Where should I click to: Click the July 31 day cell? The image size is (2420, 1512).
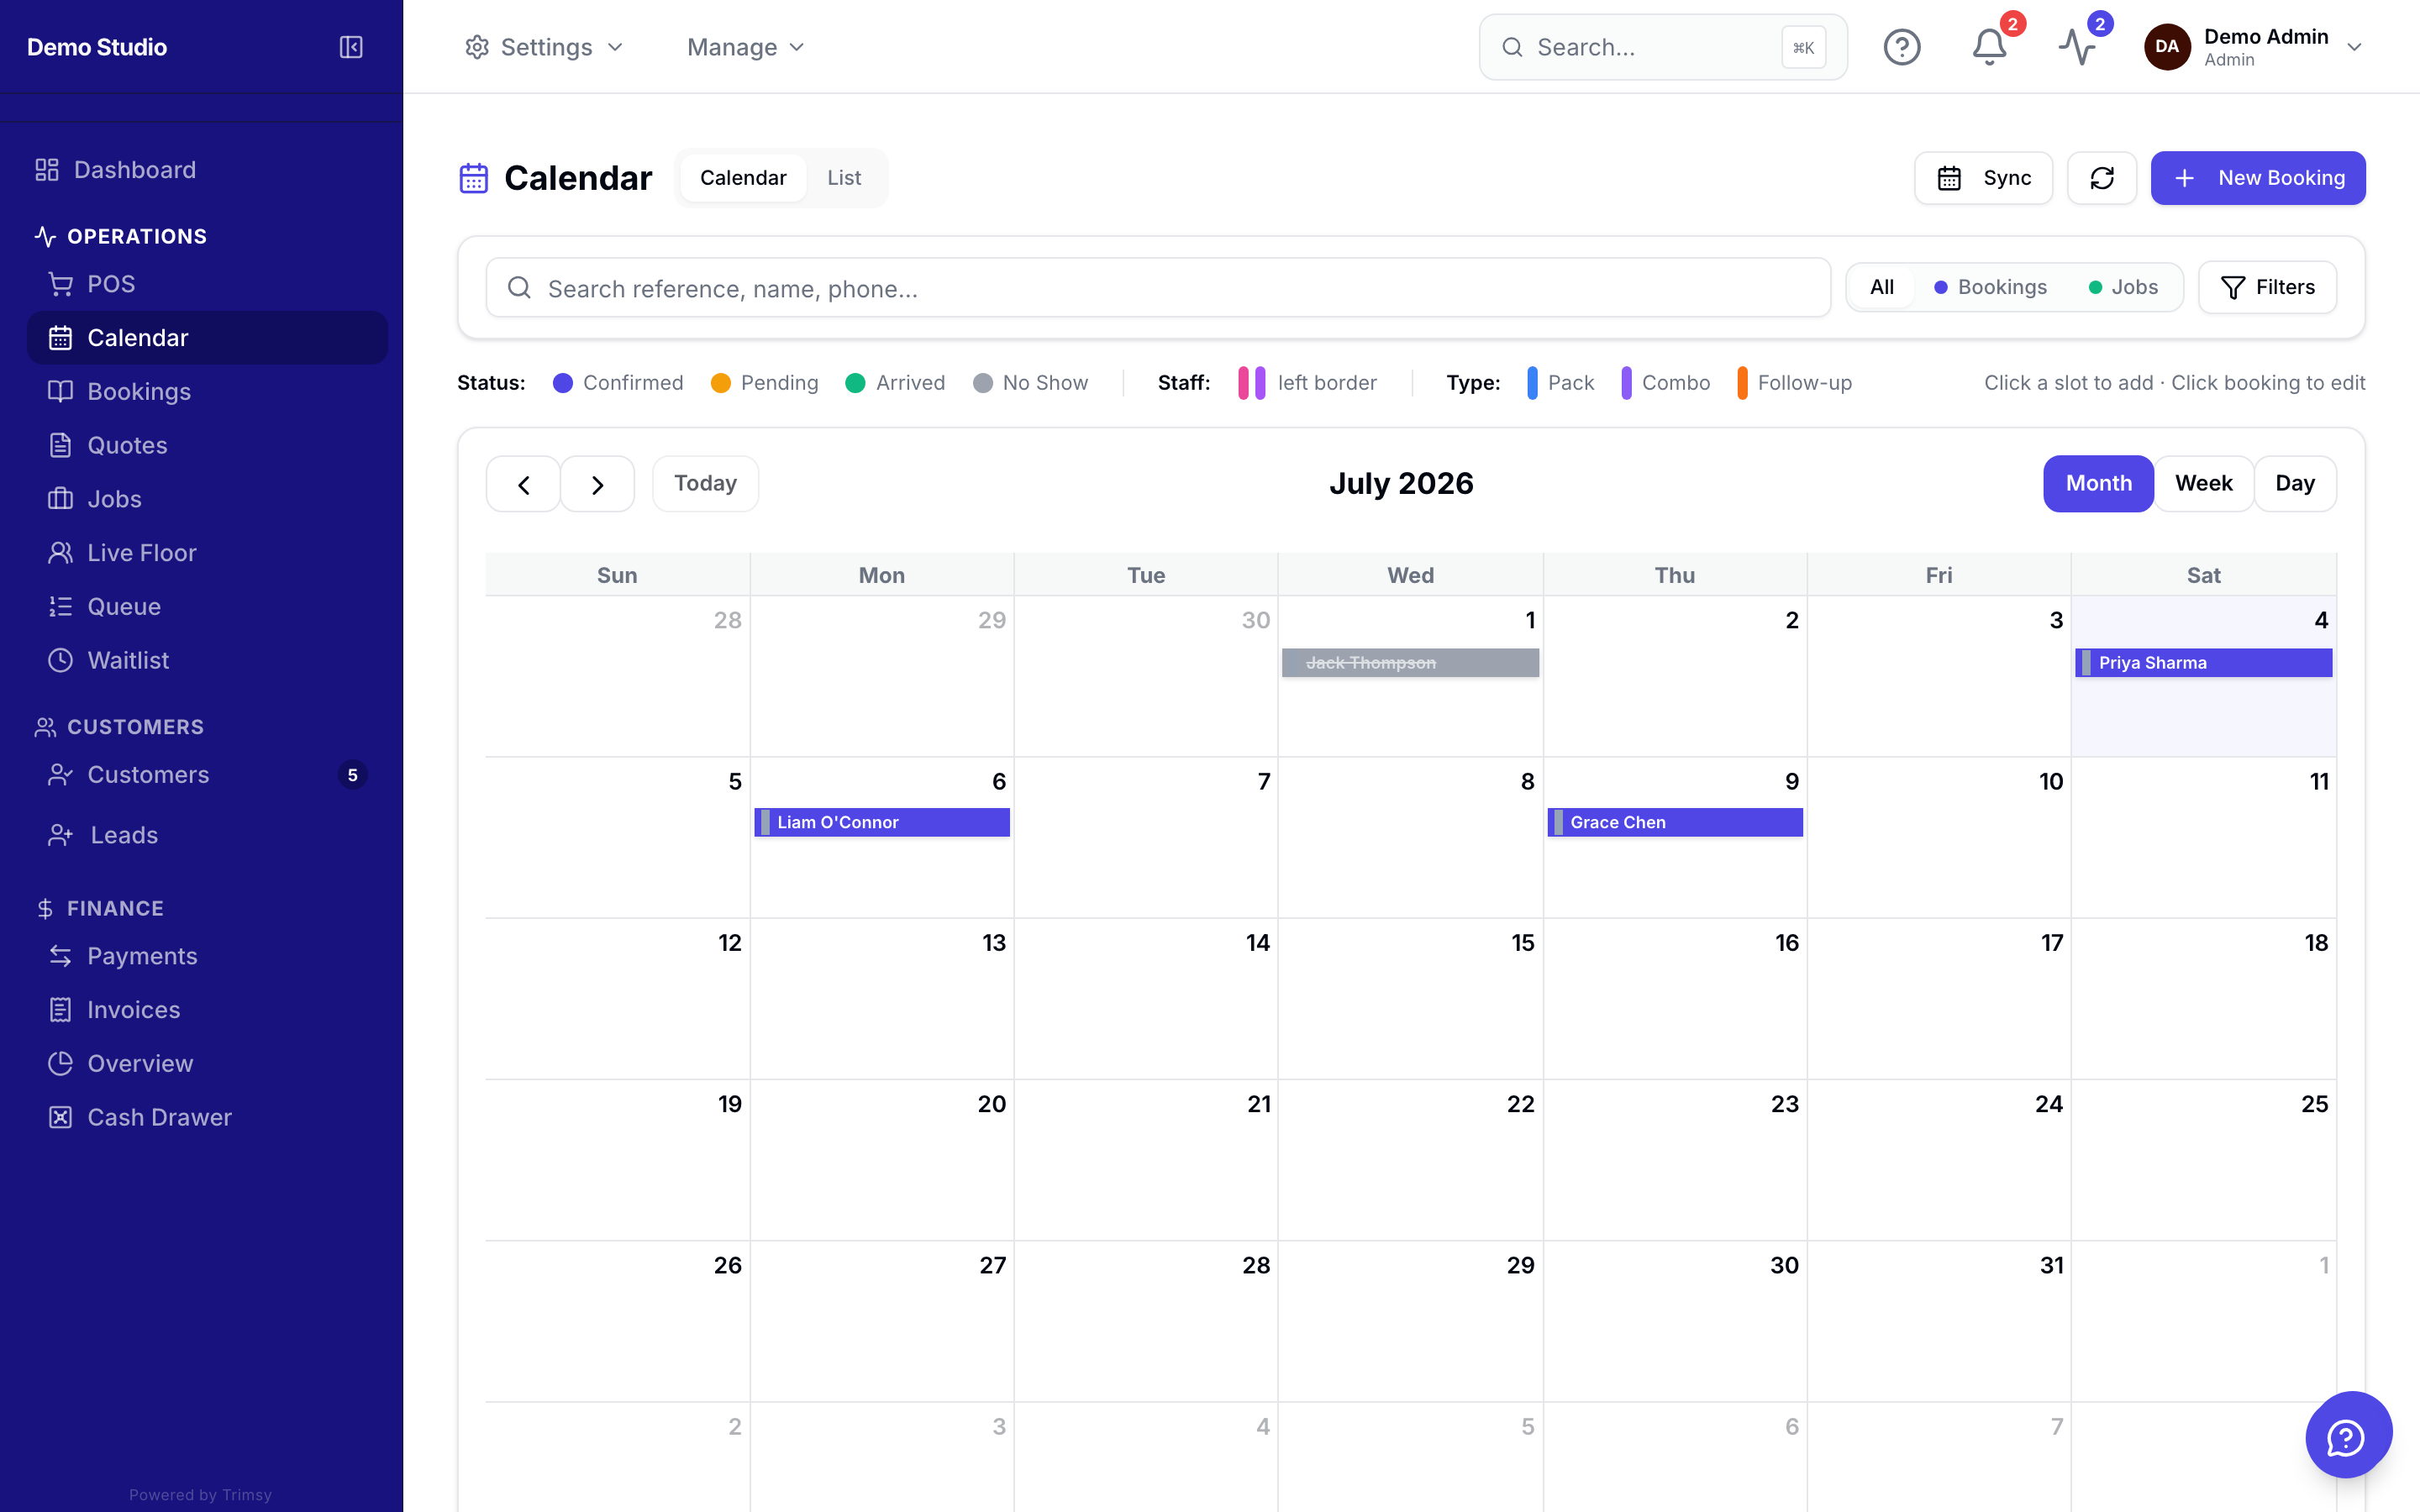[1938, 1321]
